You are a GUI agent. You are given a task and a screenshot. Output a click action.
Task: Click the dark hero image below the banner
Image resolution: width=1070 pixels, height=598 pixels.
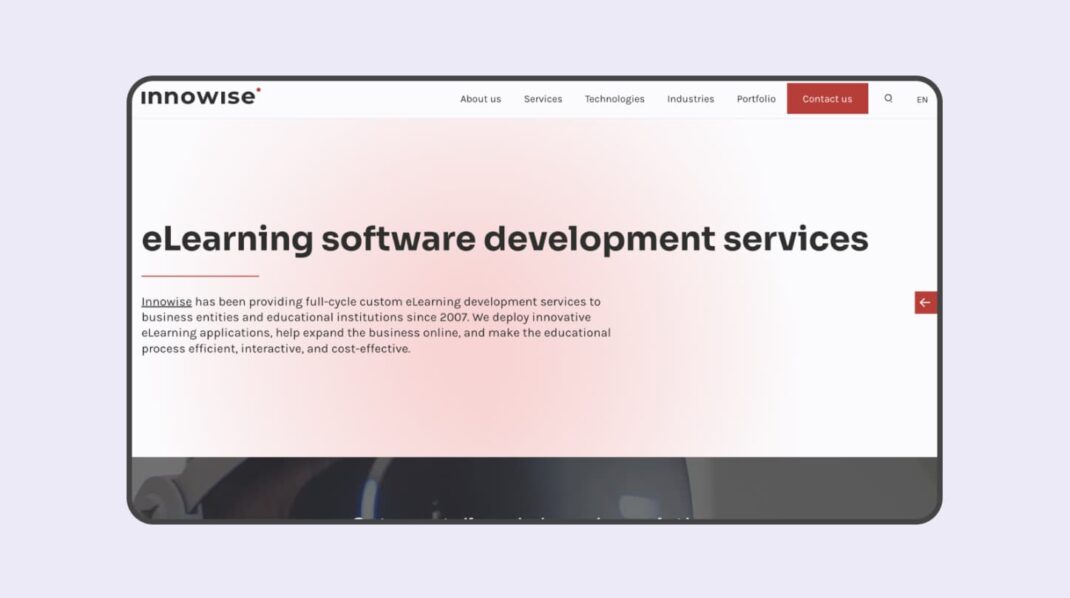[x=534, y=488]
